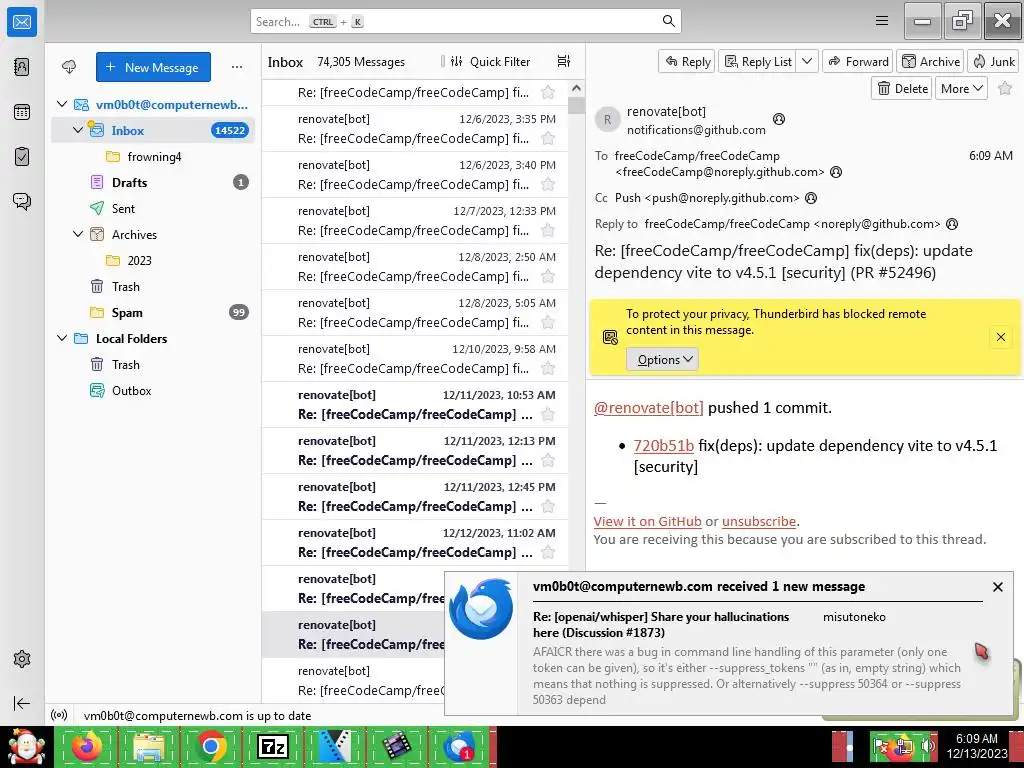This screenshot has height=768, width=1024.
Task: Click the search magnifier icon
Action: [x=669, y=21]
